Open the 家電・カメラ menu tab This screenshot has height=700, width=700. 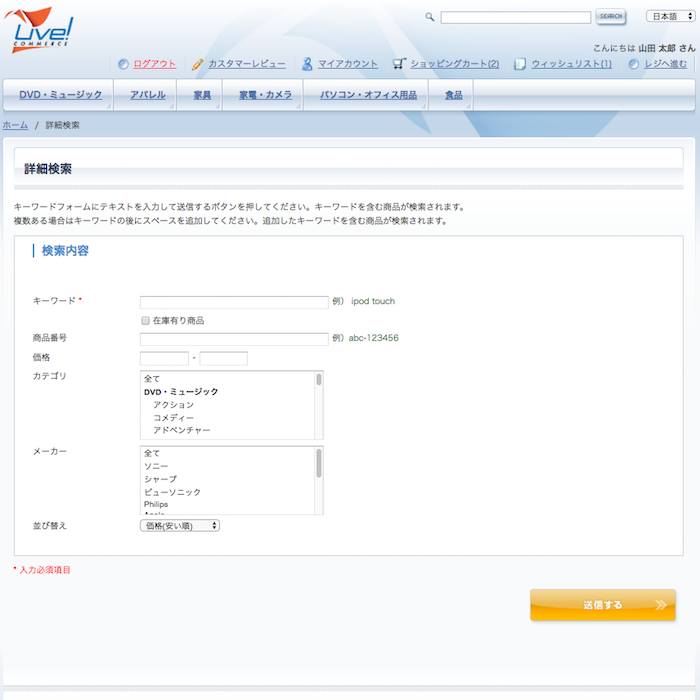point(265,95)
